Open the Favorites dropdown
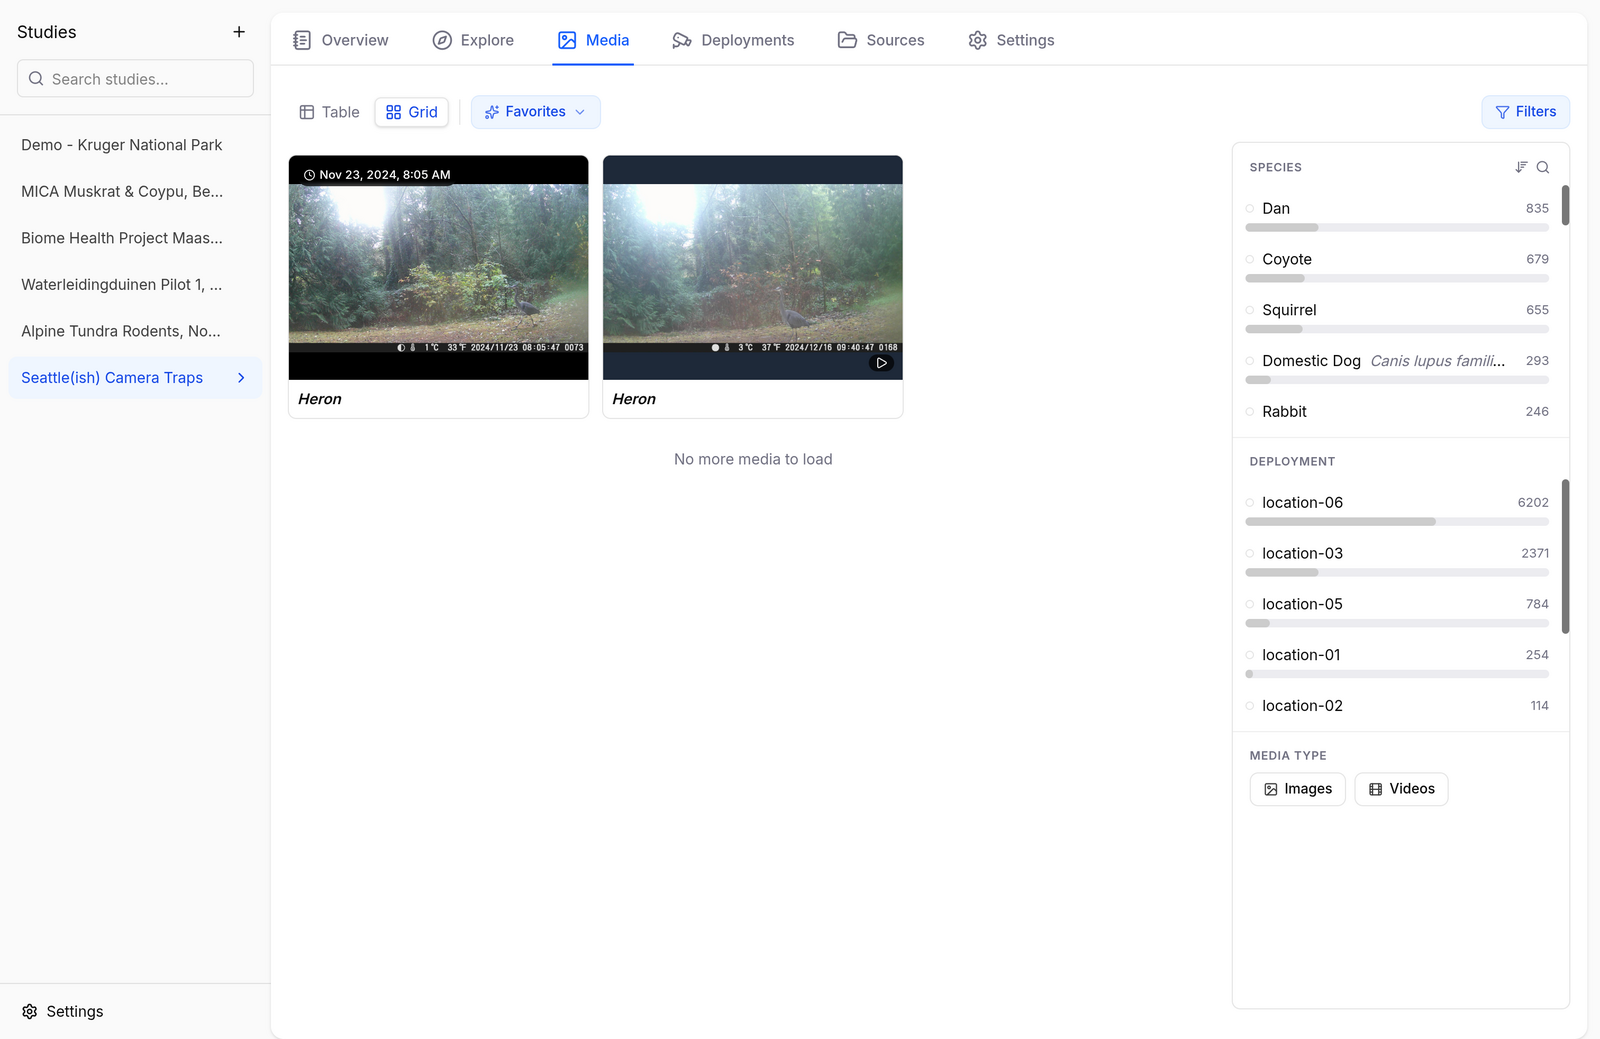 point(535,112)
